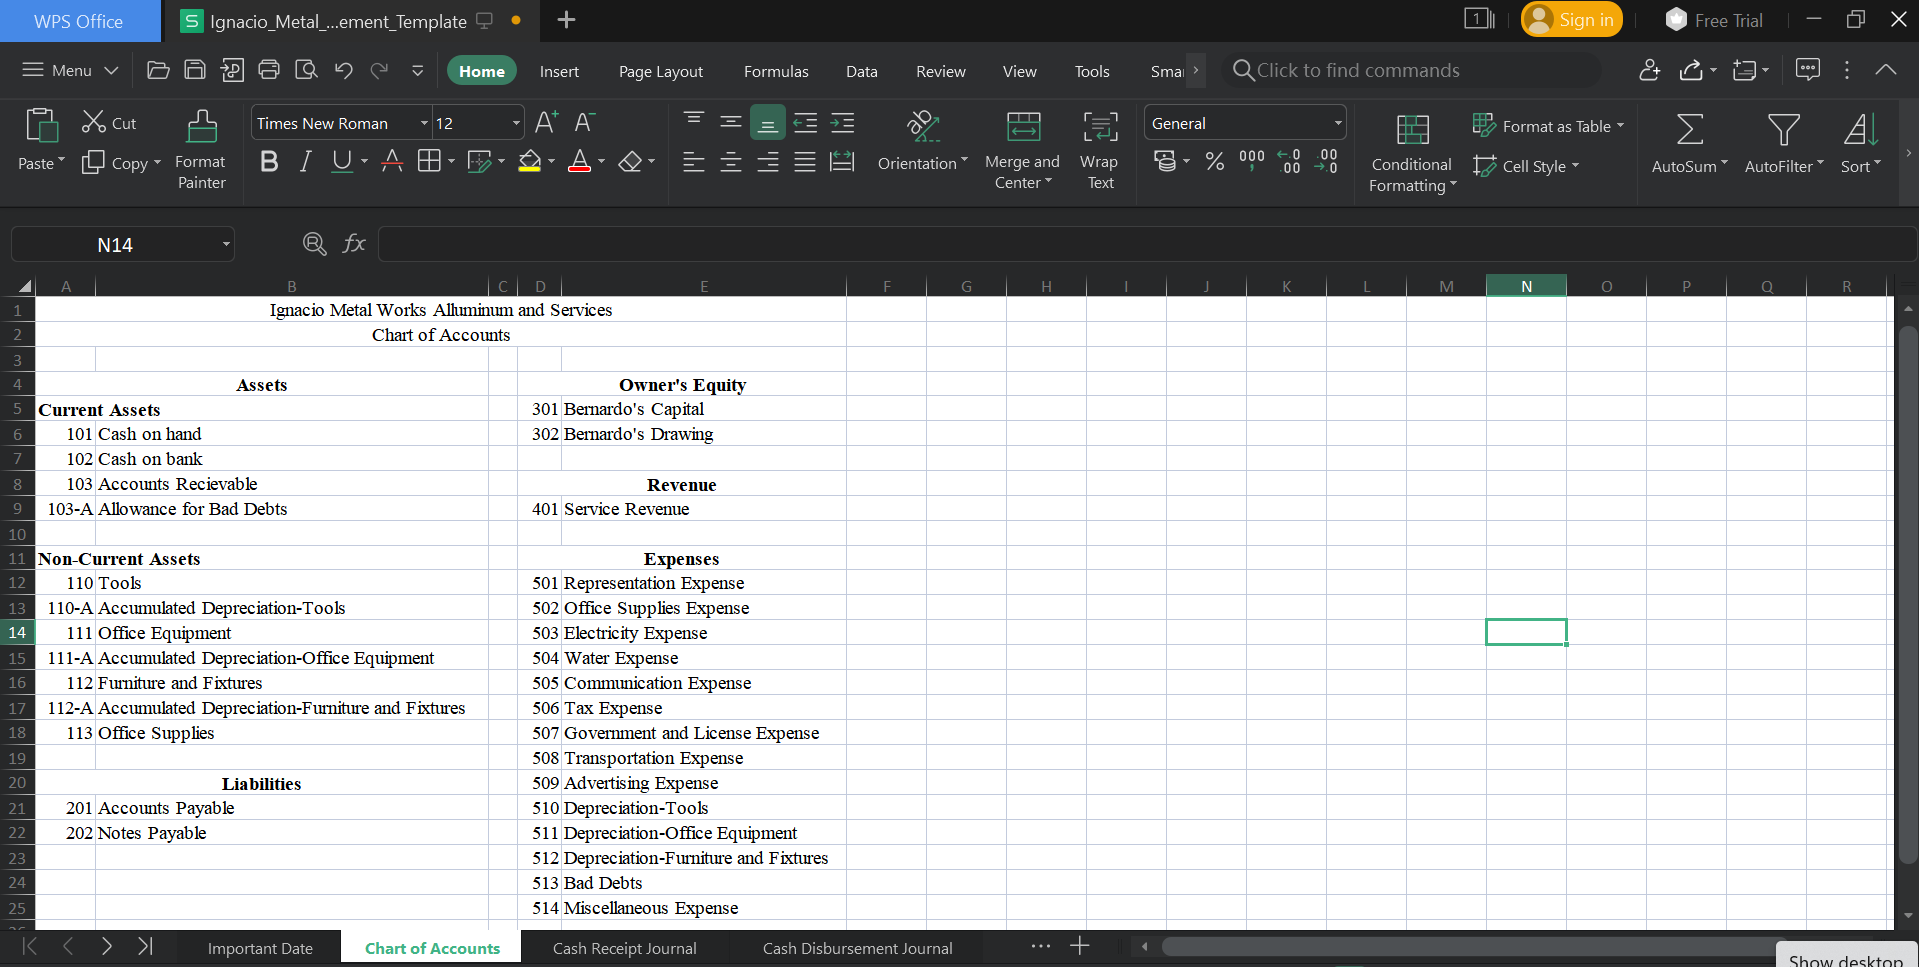Image resolution: width=1919 pixels, height=967 pixels.
Task: Center cell text horizontally
Action: [731, 162]
